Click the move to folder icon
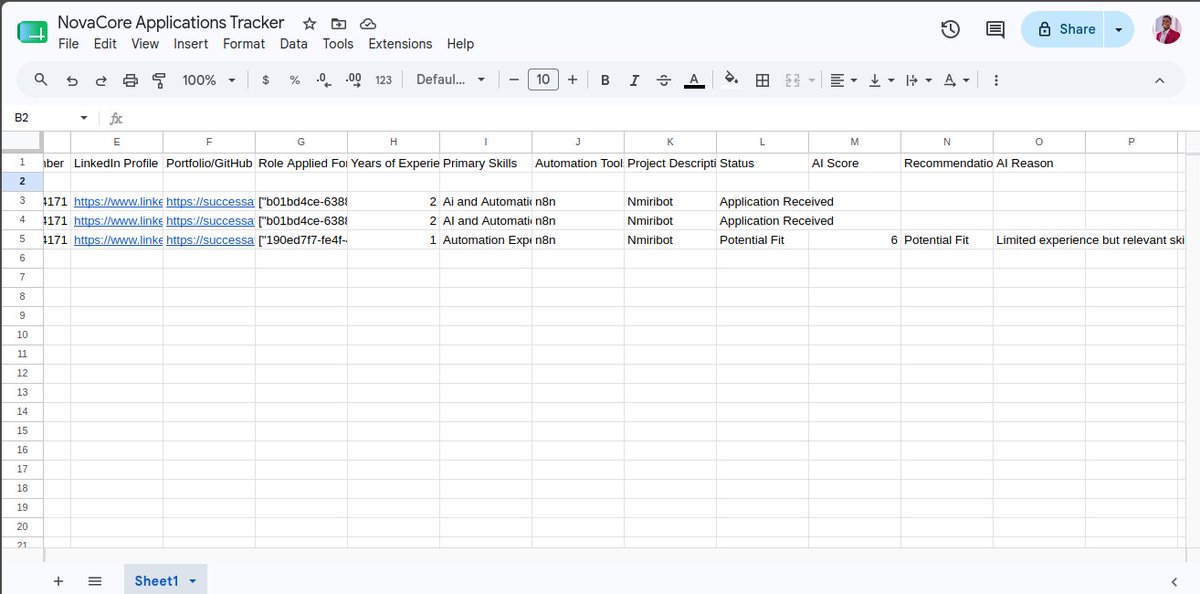Viewport: 1200px width, 594px height. pyautogui.click(x=339, y=23)
